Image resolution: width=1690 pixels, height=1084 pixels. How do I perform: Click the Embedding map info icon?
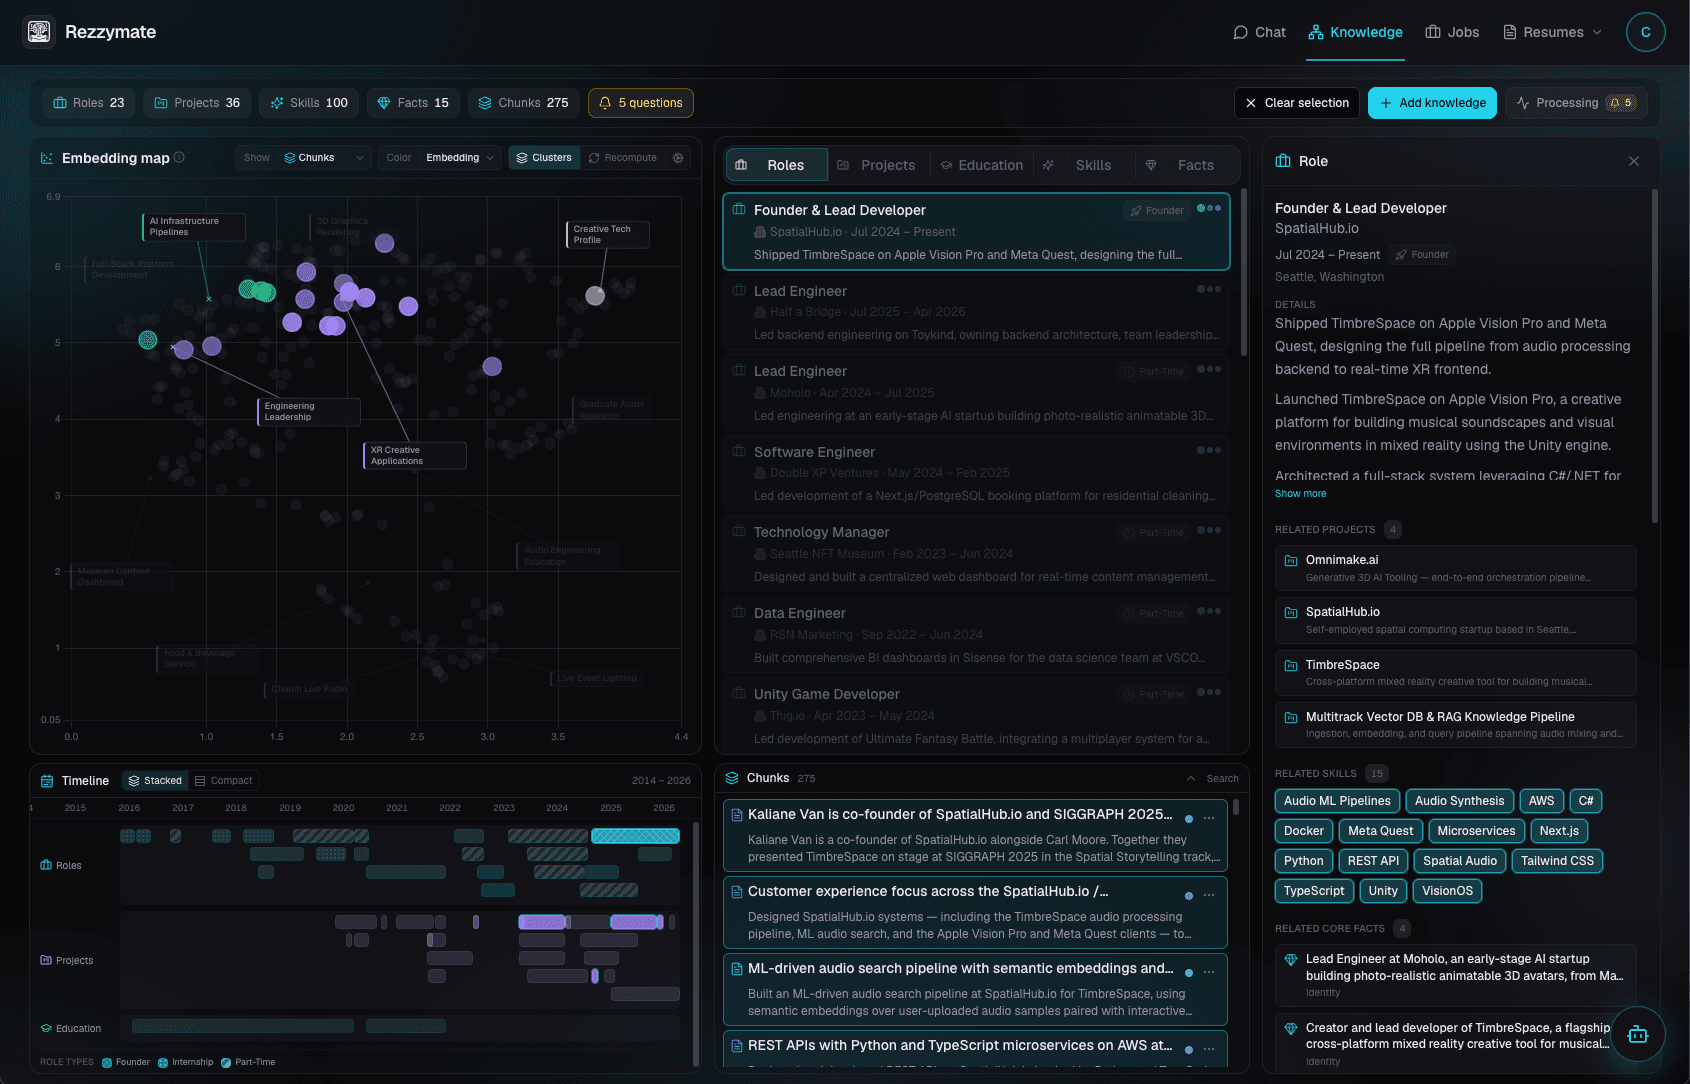coord(179,157)
